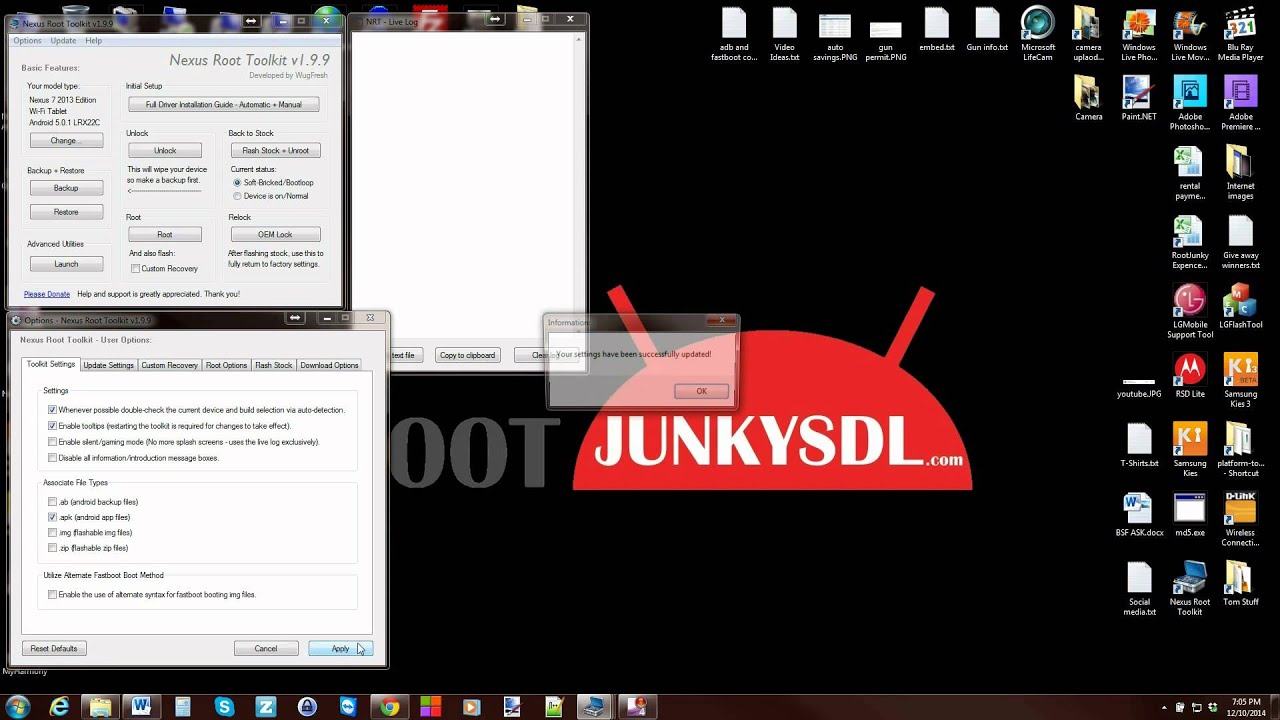
Task: Open the TeamViewer taskbar icon
Action: click(x=348, y=706)
